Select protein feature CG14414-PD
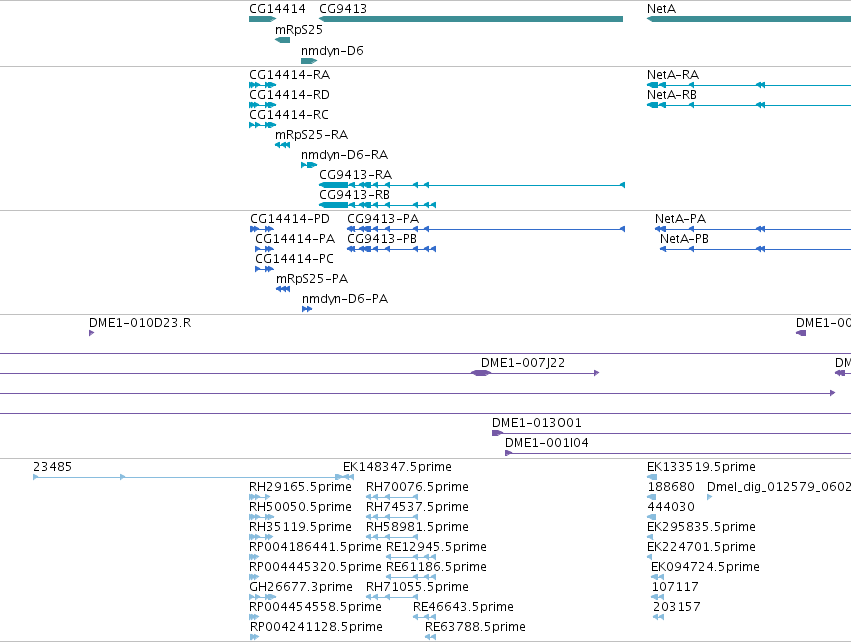The height and width of the screenshot is (642, 851). [290, 219]
